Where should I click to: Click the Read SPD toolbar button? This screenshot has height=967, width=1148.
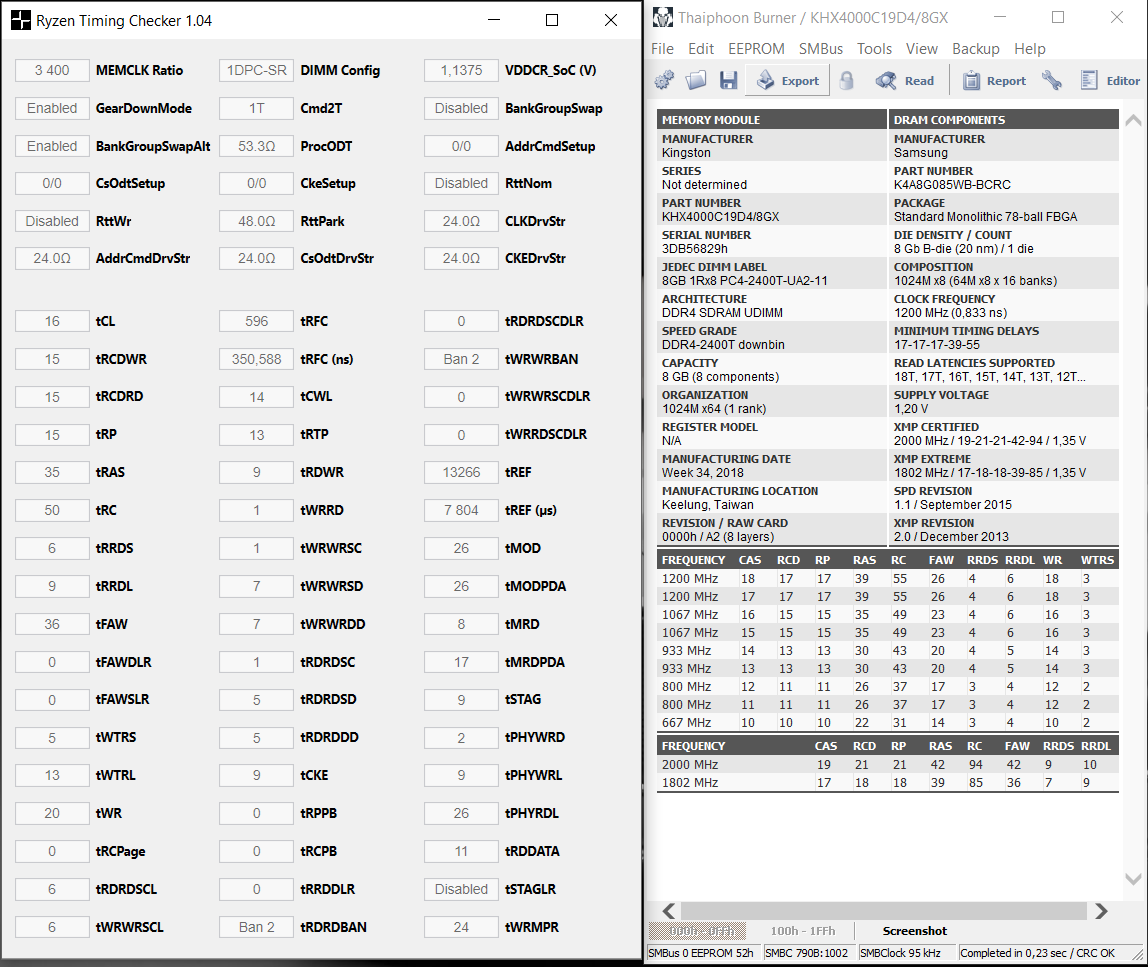tap(905, 81)
